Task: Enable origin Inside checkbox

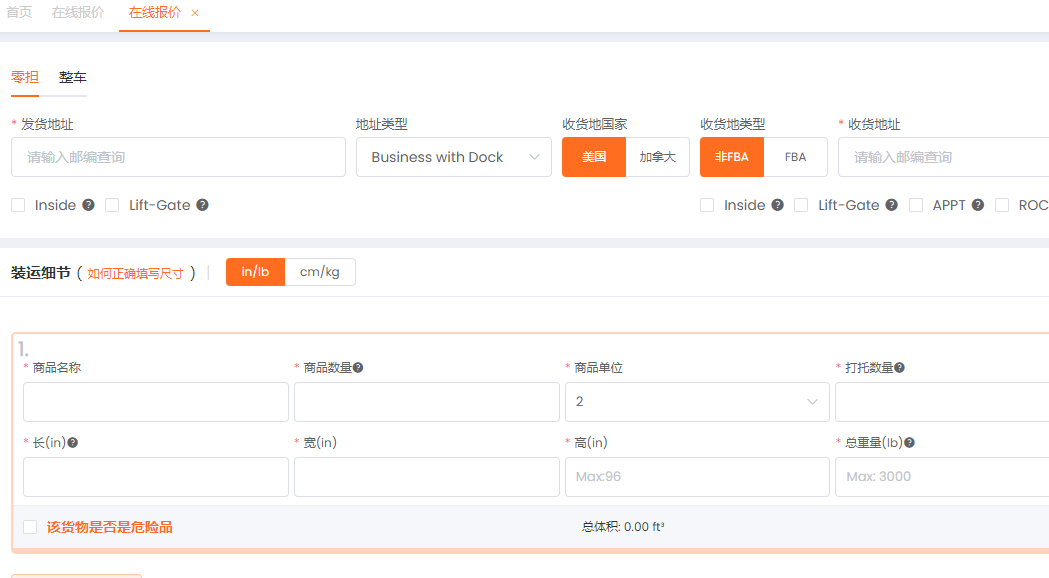Action: 18,205
